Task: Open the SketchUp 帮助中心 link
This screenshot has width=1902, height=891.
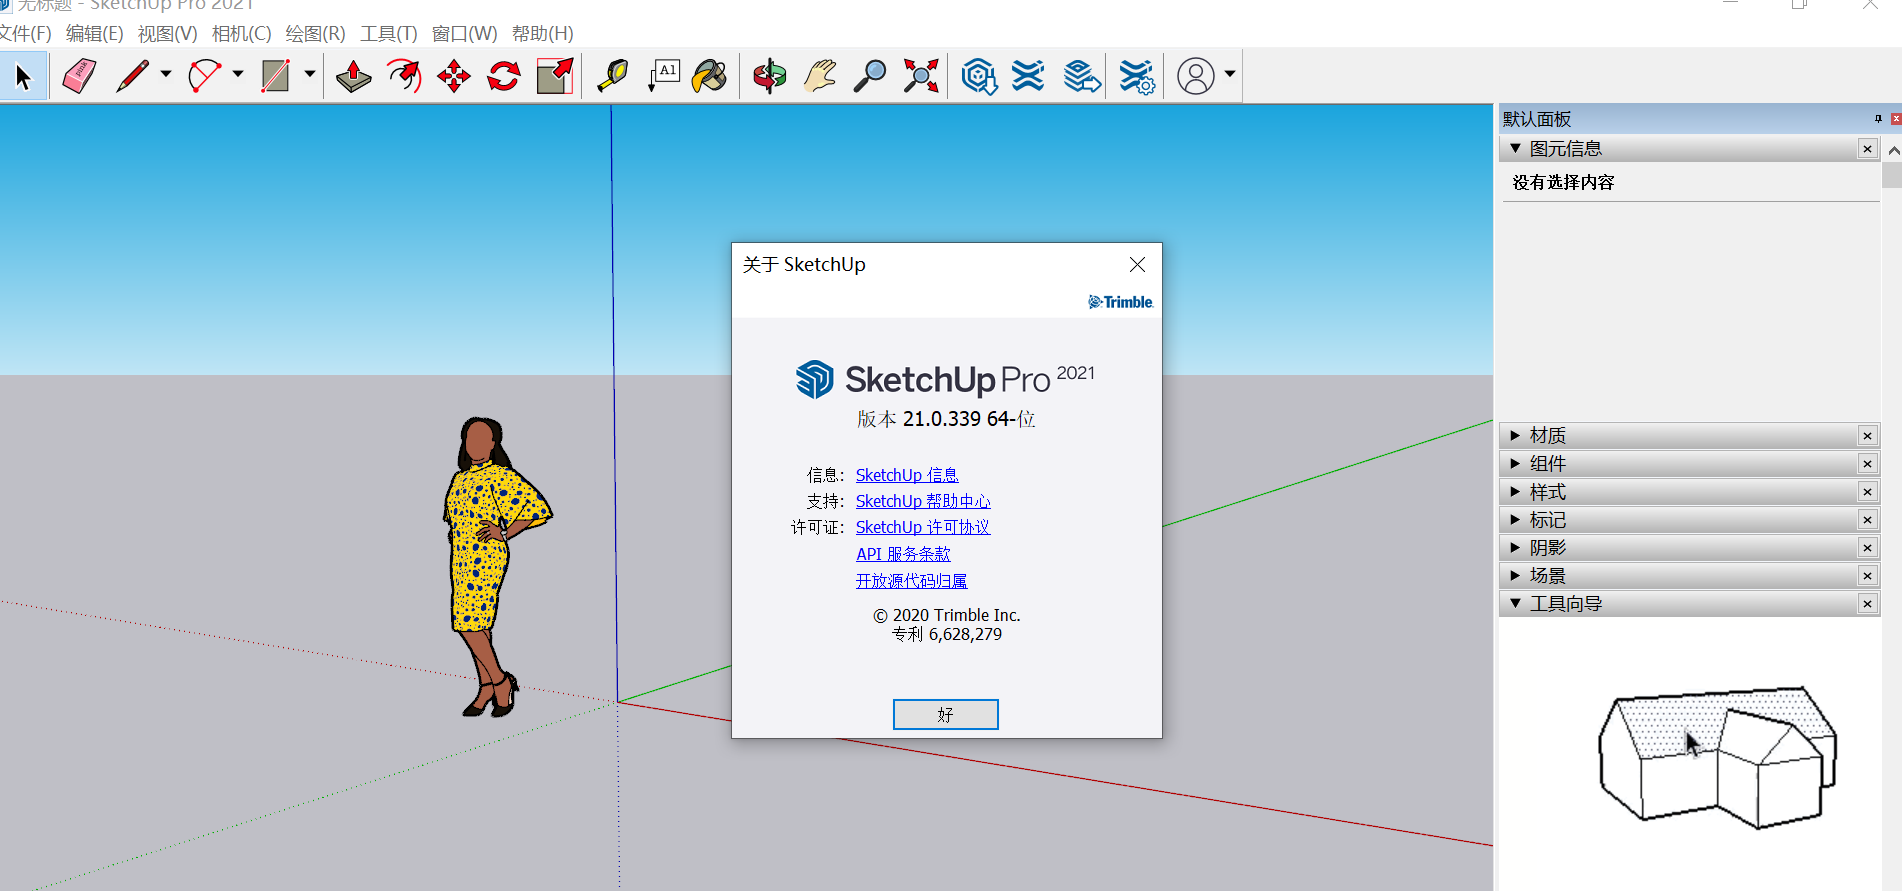Action: (x=923, y=501)
